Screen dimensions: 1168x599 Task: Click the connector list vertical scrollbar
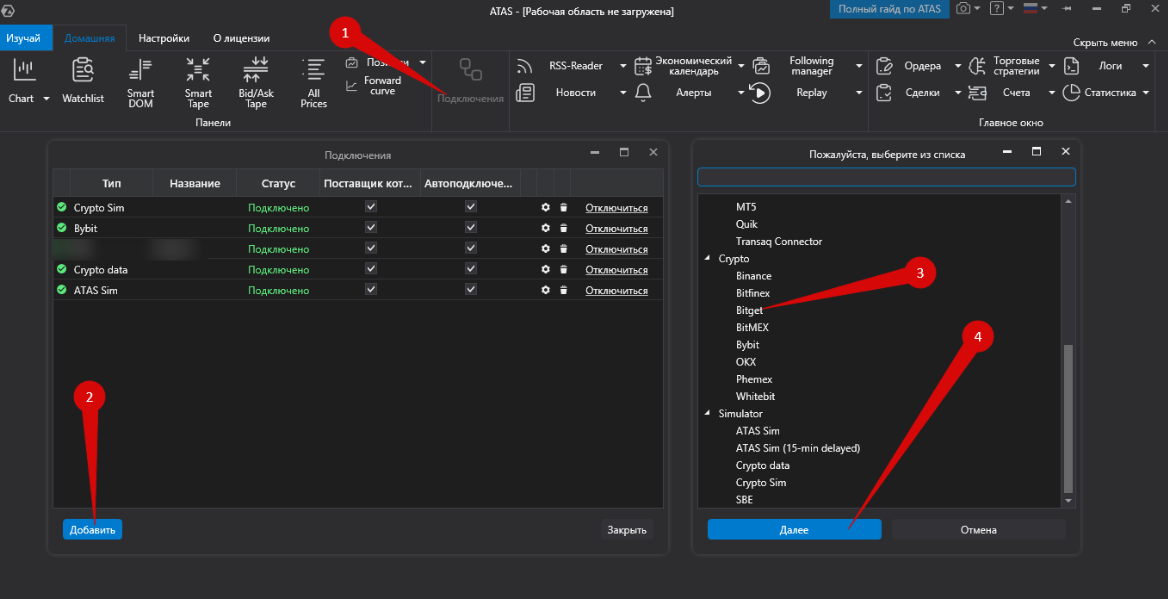click(1069, 418)
